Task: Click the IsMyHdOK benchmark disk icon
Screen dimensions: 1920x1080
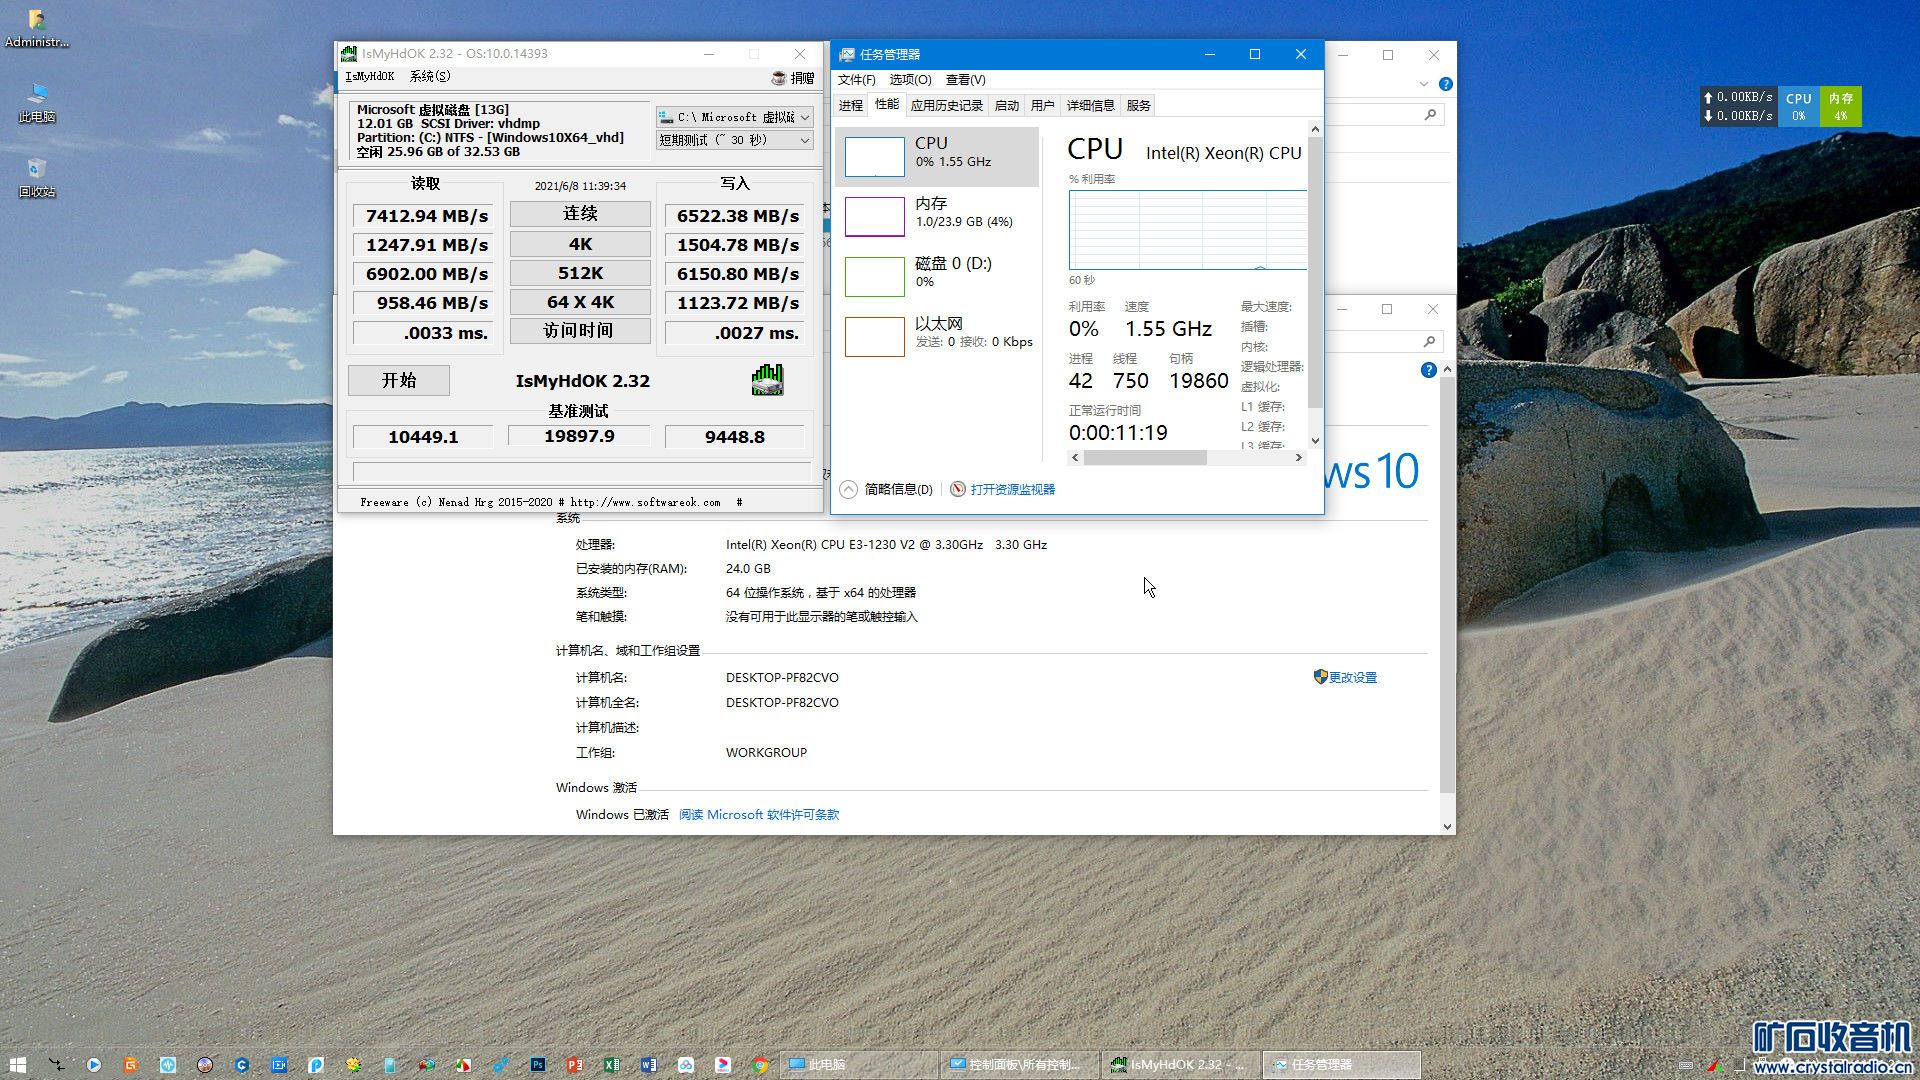Action: click(x=767, y=380)
